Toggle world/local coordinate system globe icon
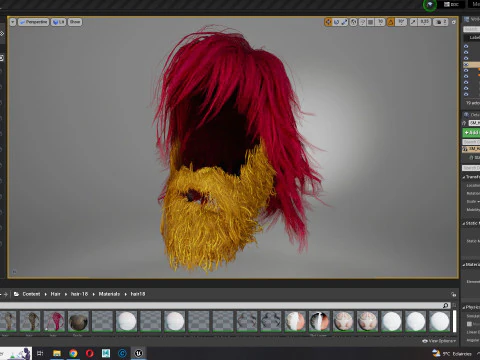Image resolution: width=480 pixels, height=360 pixels. pyautogui.click(x=353, y=22)
